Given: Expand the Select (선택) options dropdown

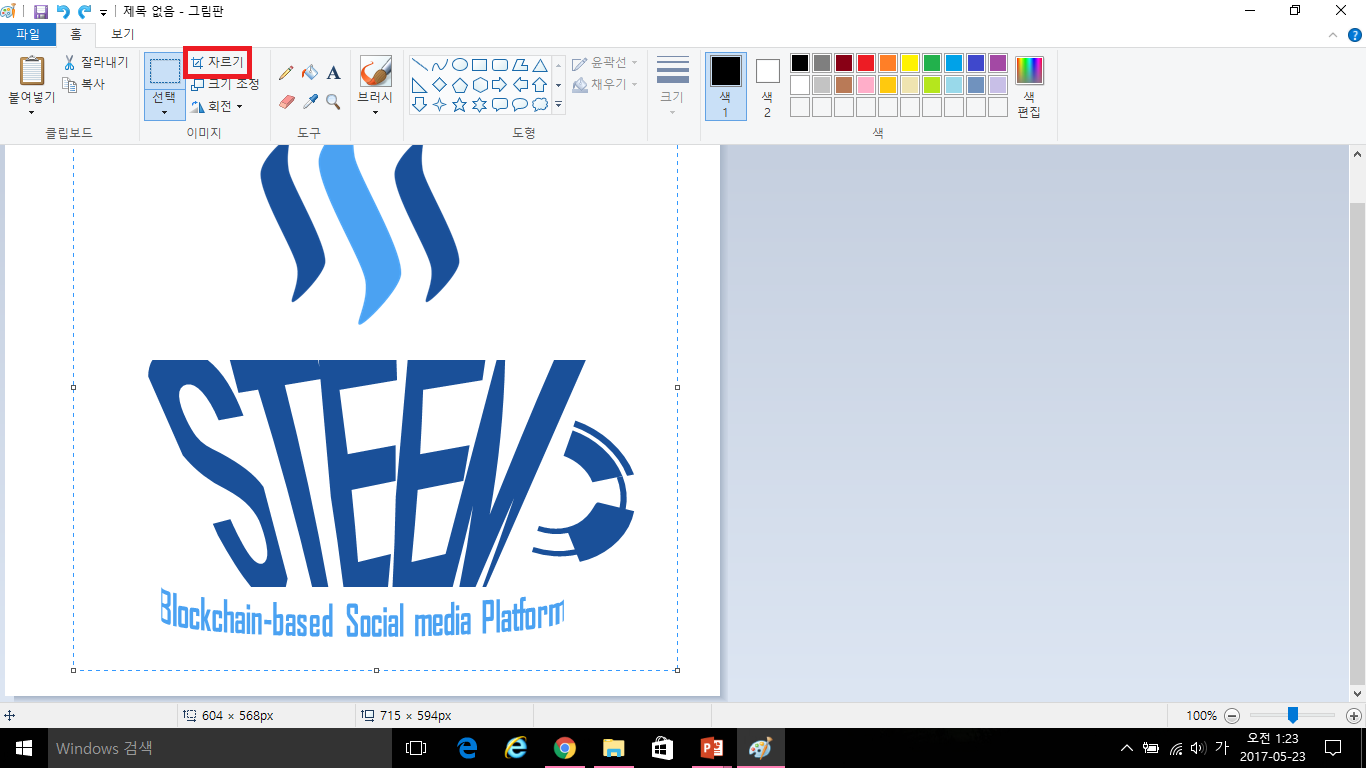Looking at the screenshot, I should 164,113.
